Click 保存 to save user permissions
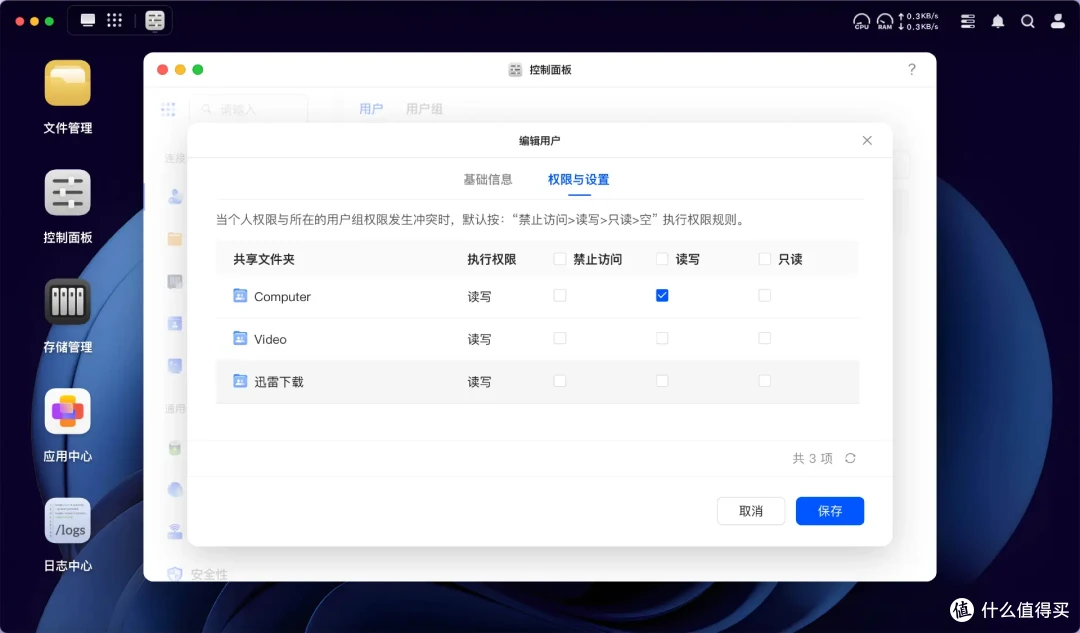This screenshot has height=633, width=1080. [830, 511]
